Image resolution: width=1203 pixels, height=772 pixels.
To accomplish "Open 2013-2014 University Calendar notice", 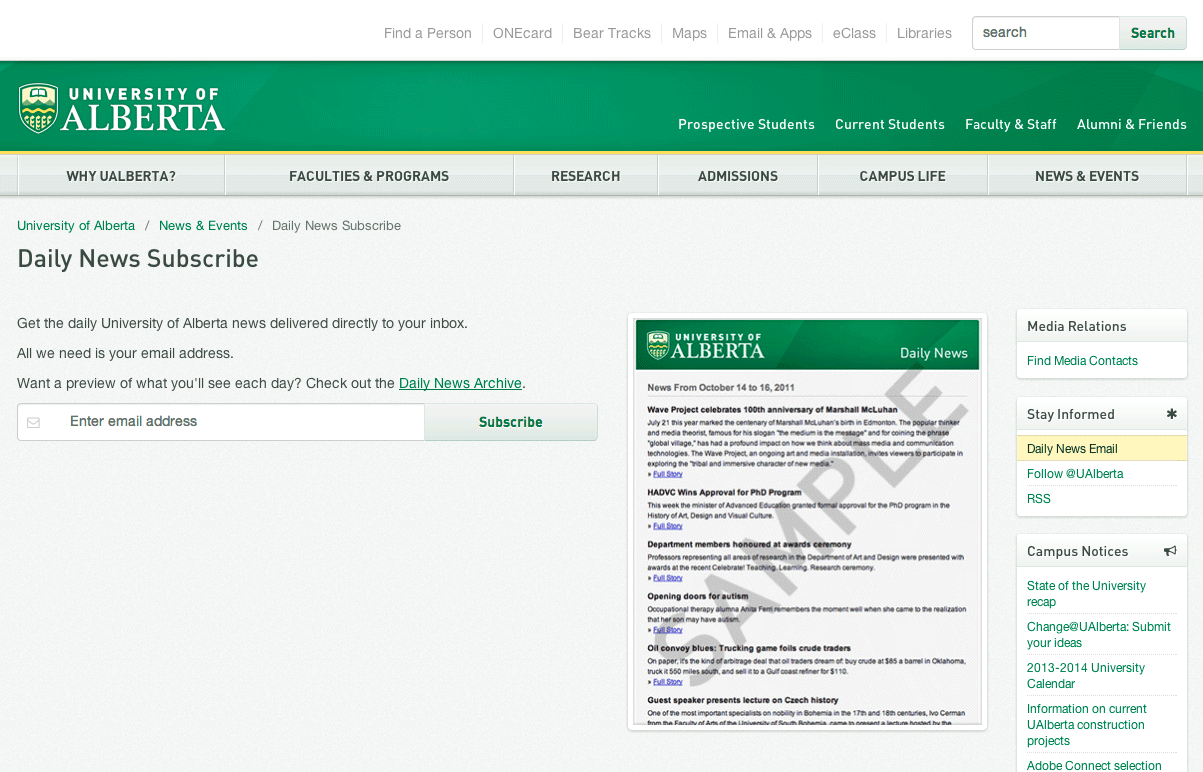I will click(1086, 676).
